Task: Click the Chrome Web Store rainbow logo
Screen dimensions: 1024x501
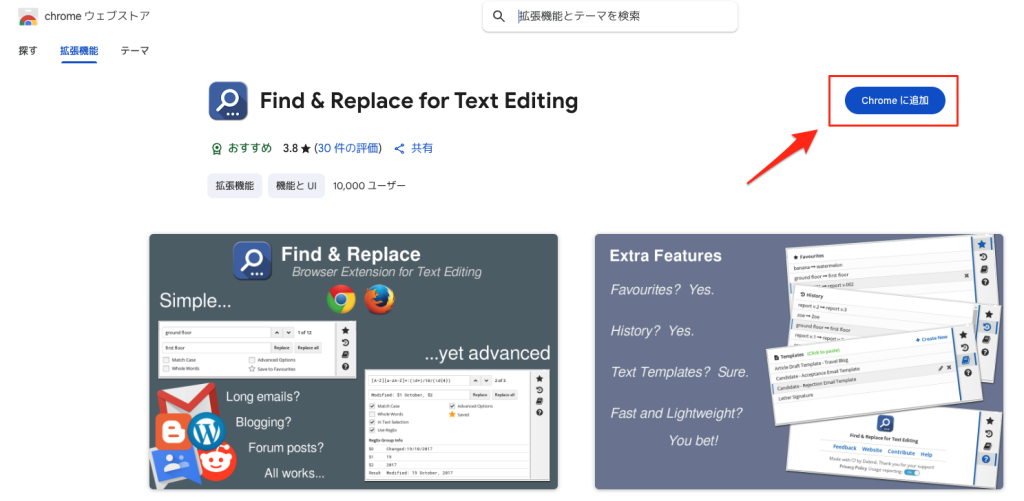Action: coord(28,17)
